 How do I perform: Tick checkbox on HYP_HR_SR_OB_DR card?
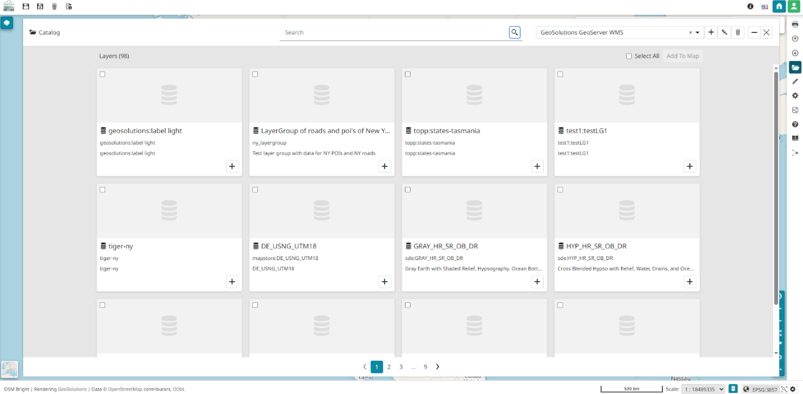(560, 190)
